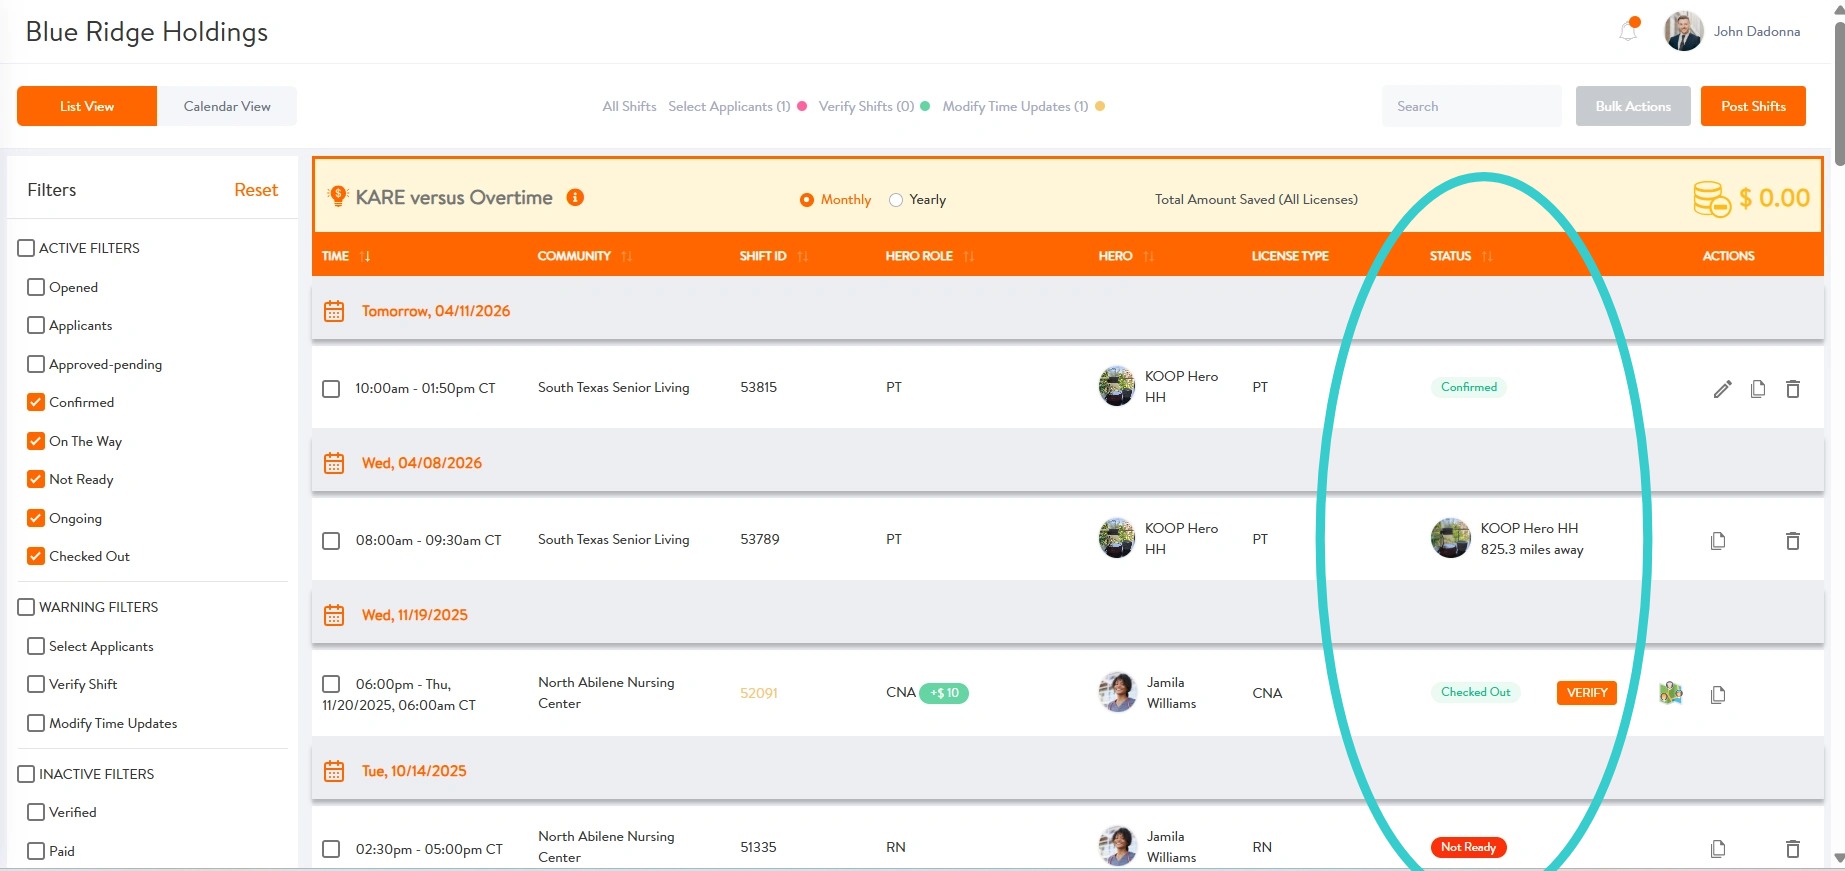Viewport: 1845px width, 871px height.
Task: Enable the Applicants filter checkbox
Action: tap(36, 325)
